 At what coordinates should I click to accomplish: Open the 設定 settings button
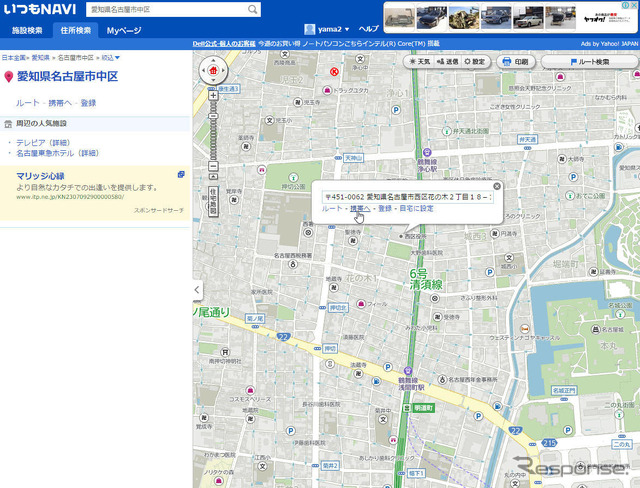pyautogui.click(x=475, y=62)
